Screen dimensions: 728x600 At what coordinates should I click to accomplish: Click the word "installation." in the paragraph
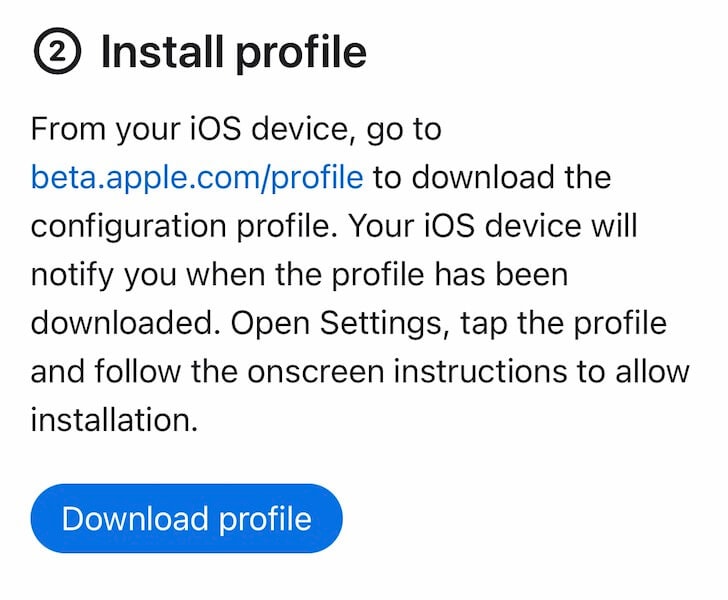pos(114,418)
